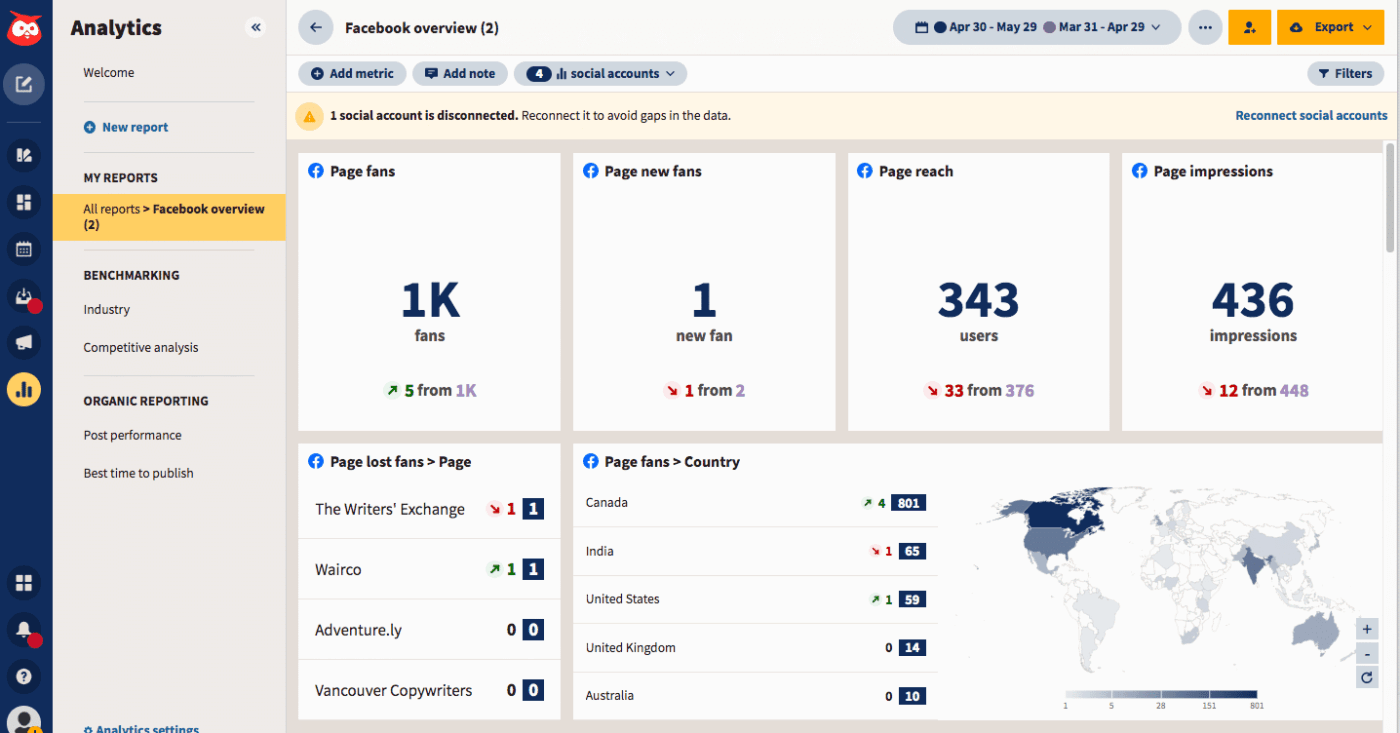The width and height of the screenshot is (1400, 733).
Task: Collapse the Analytics sidebar with the double chevron
Action: pyautogui.click(x=256, y=27)
